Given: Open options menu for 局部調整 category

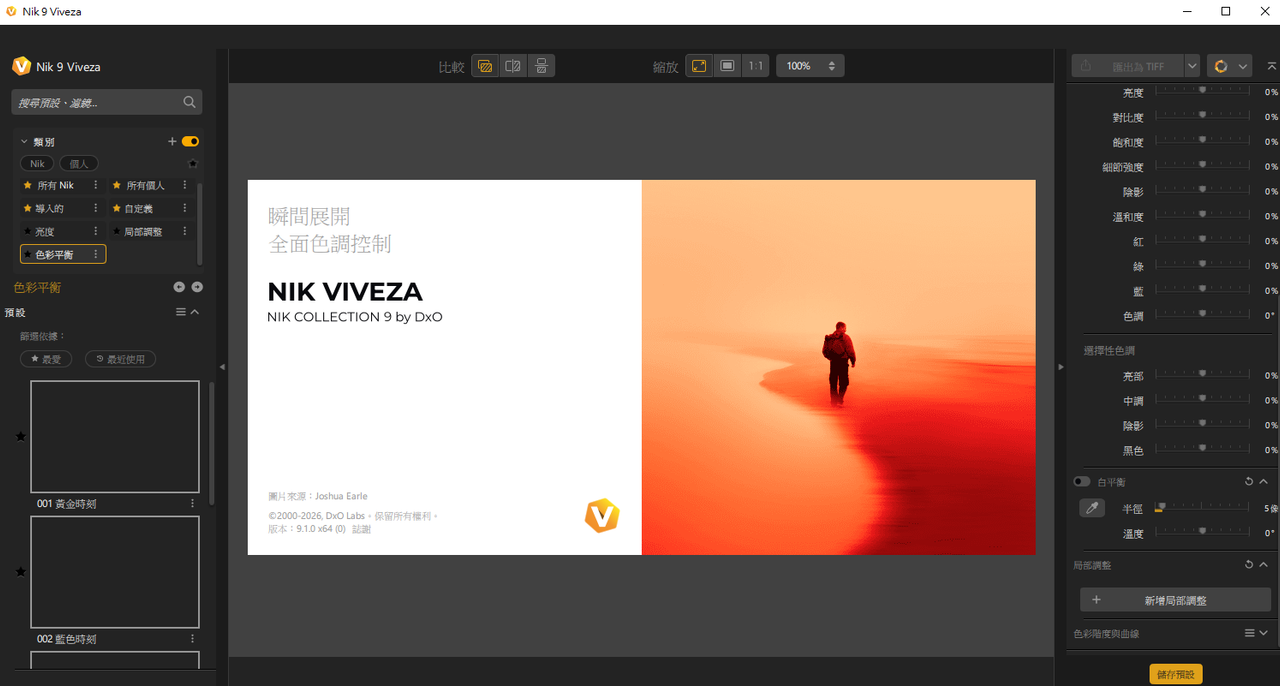Looking at the screenshot, I should coord(185,231).
